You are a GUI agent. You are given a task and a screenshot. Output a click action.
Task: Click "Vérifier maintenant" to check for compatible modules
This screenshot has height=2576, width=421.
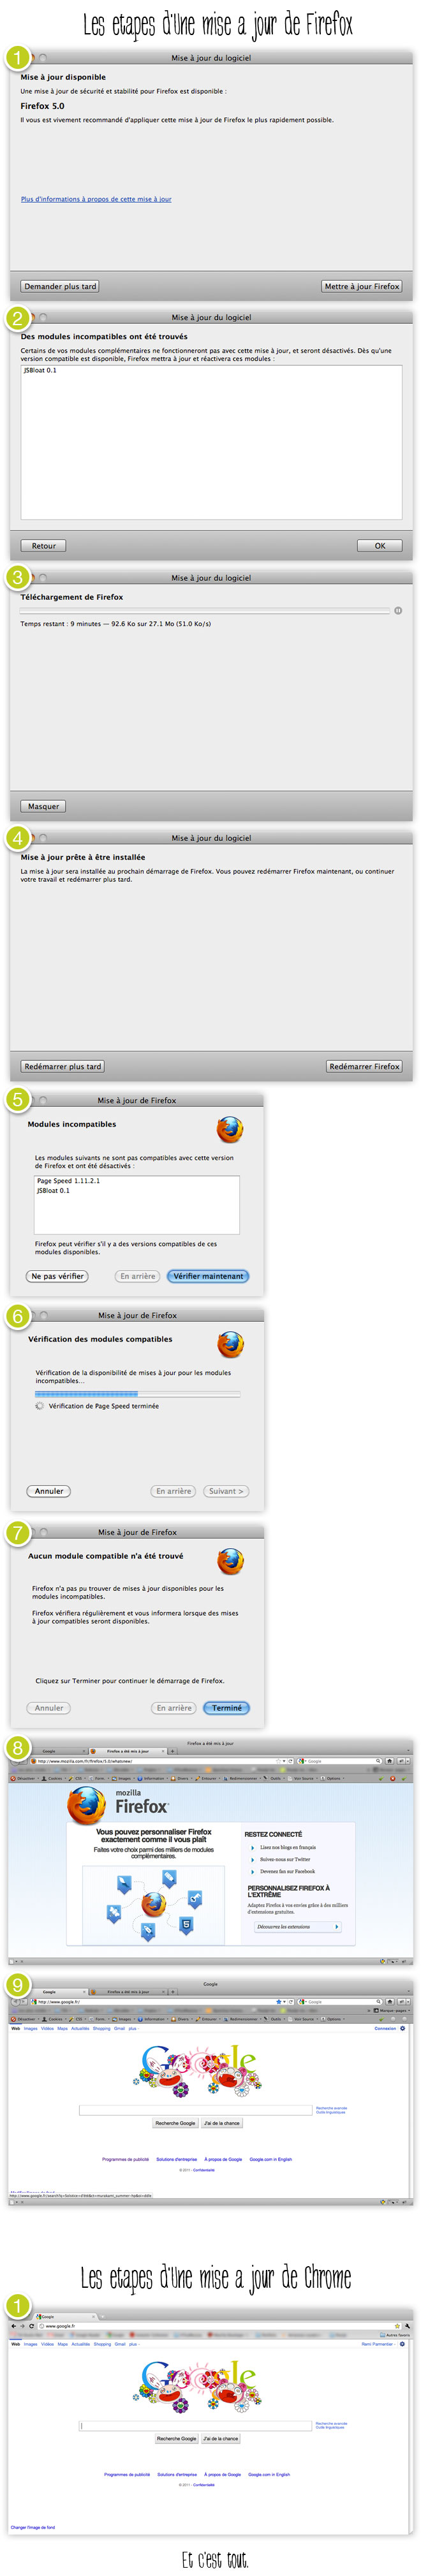point(208,1276)
